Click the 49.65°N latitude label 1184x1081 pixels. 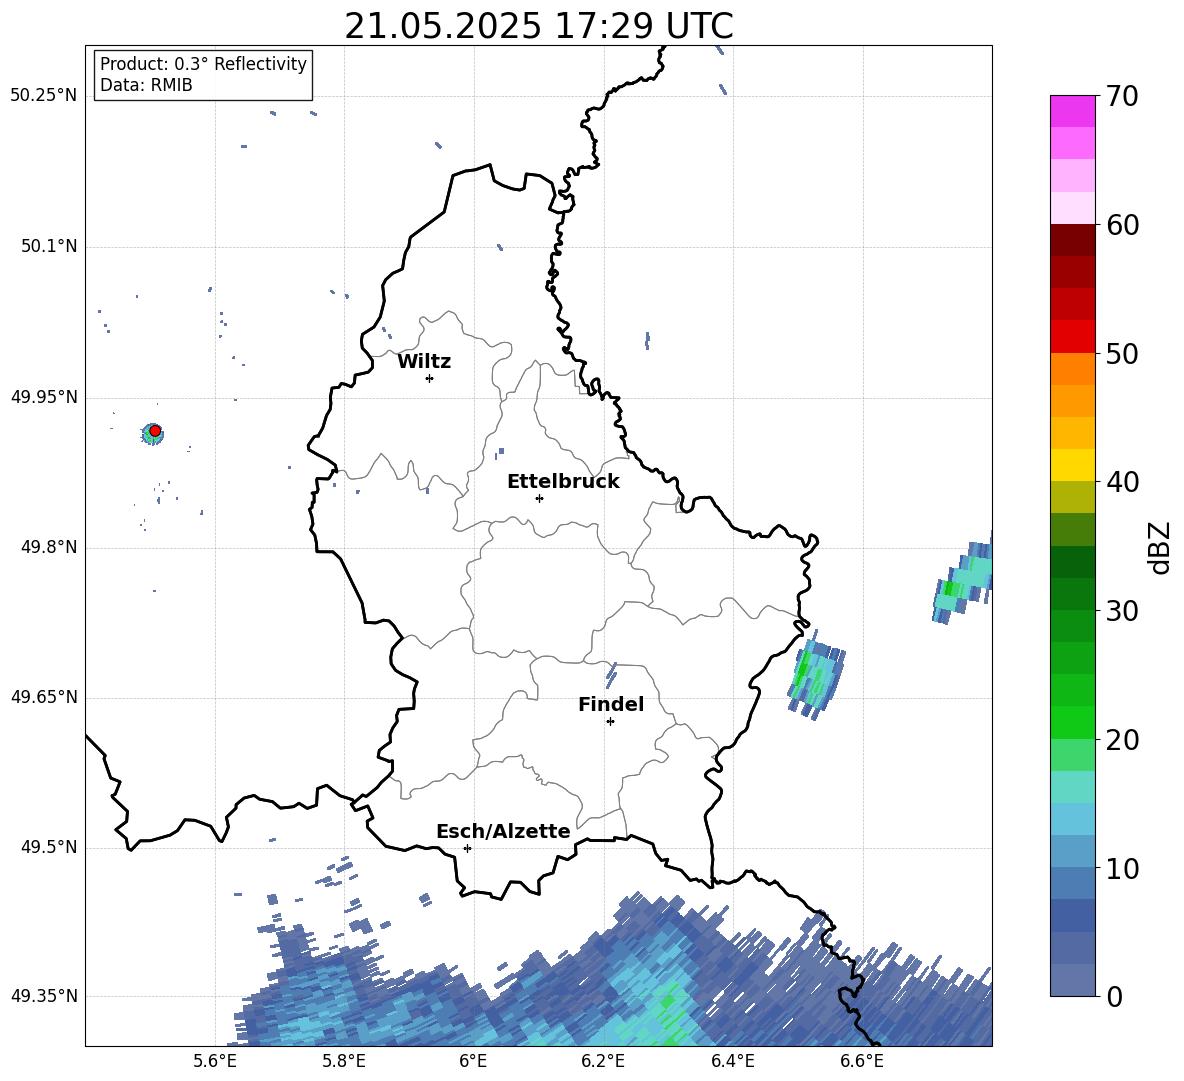[44, 697]
